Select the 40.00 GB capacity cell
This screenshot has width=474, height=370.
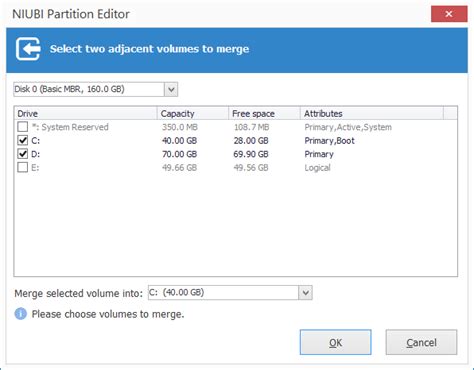point(179,141)
